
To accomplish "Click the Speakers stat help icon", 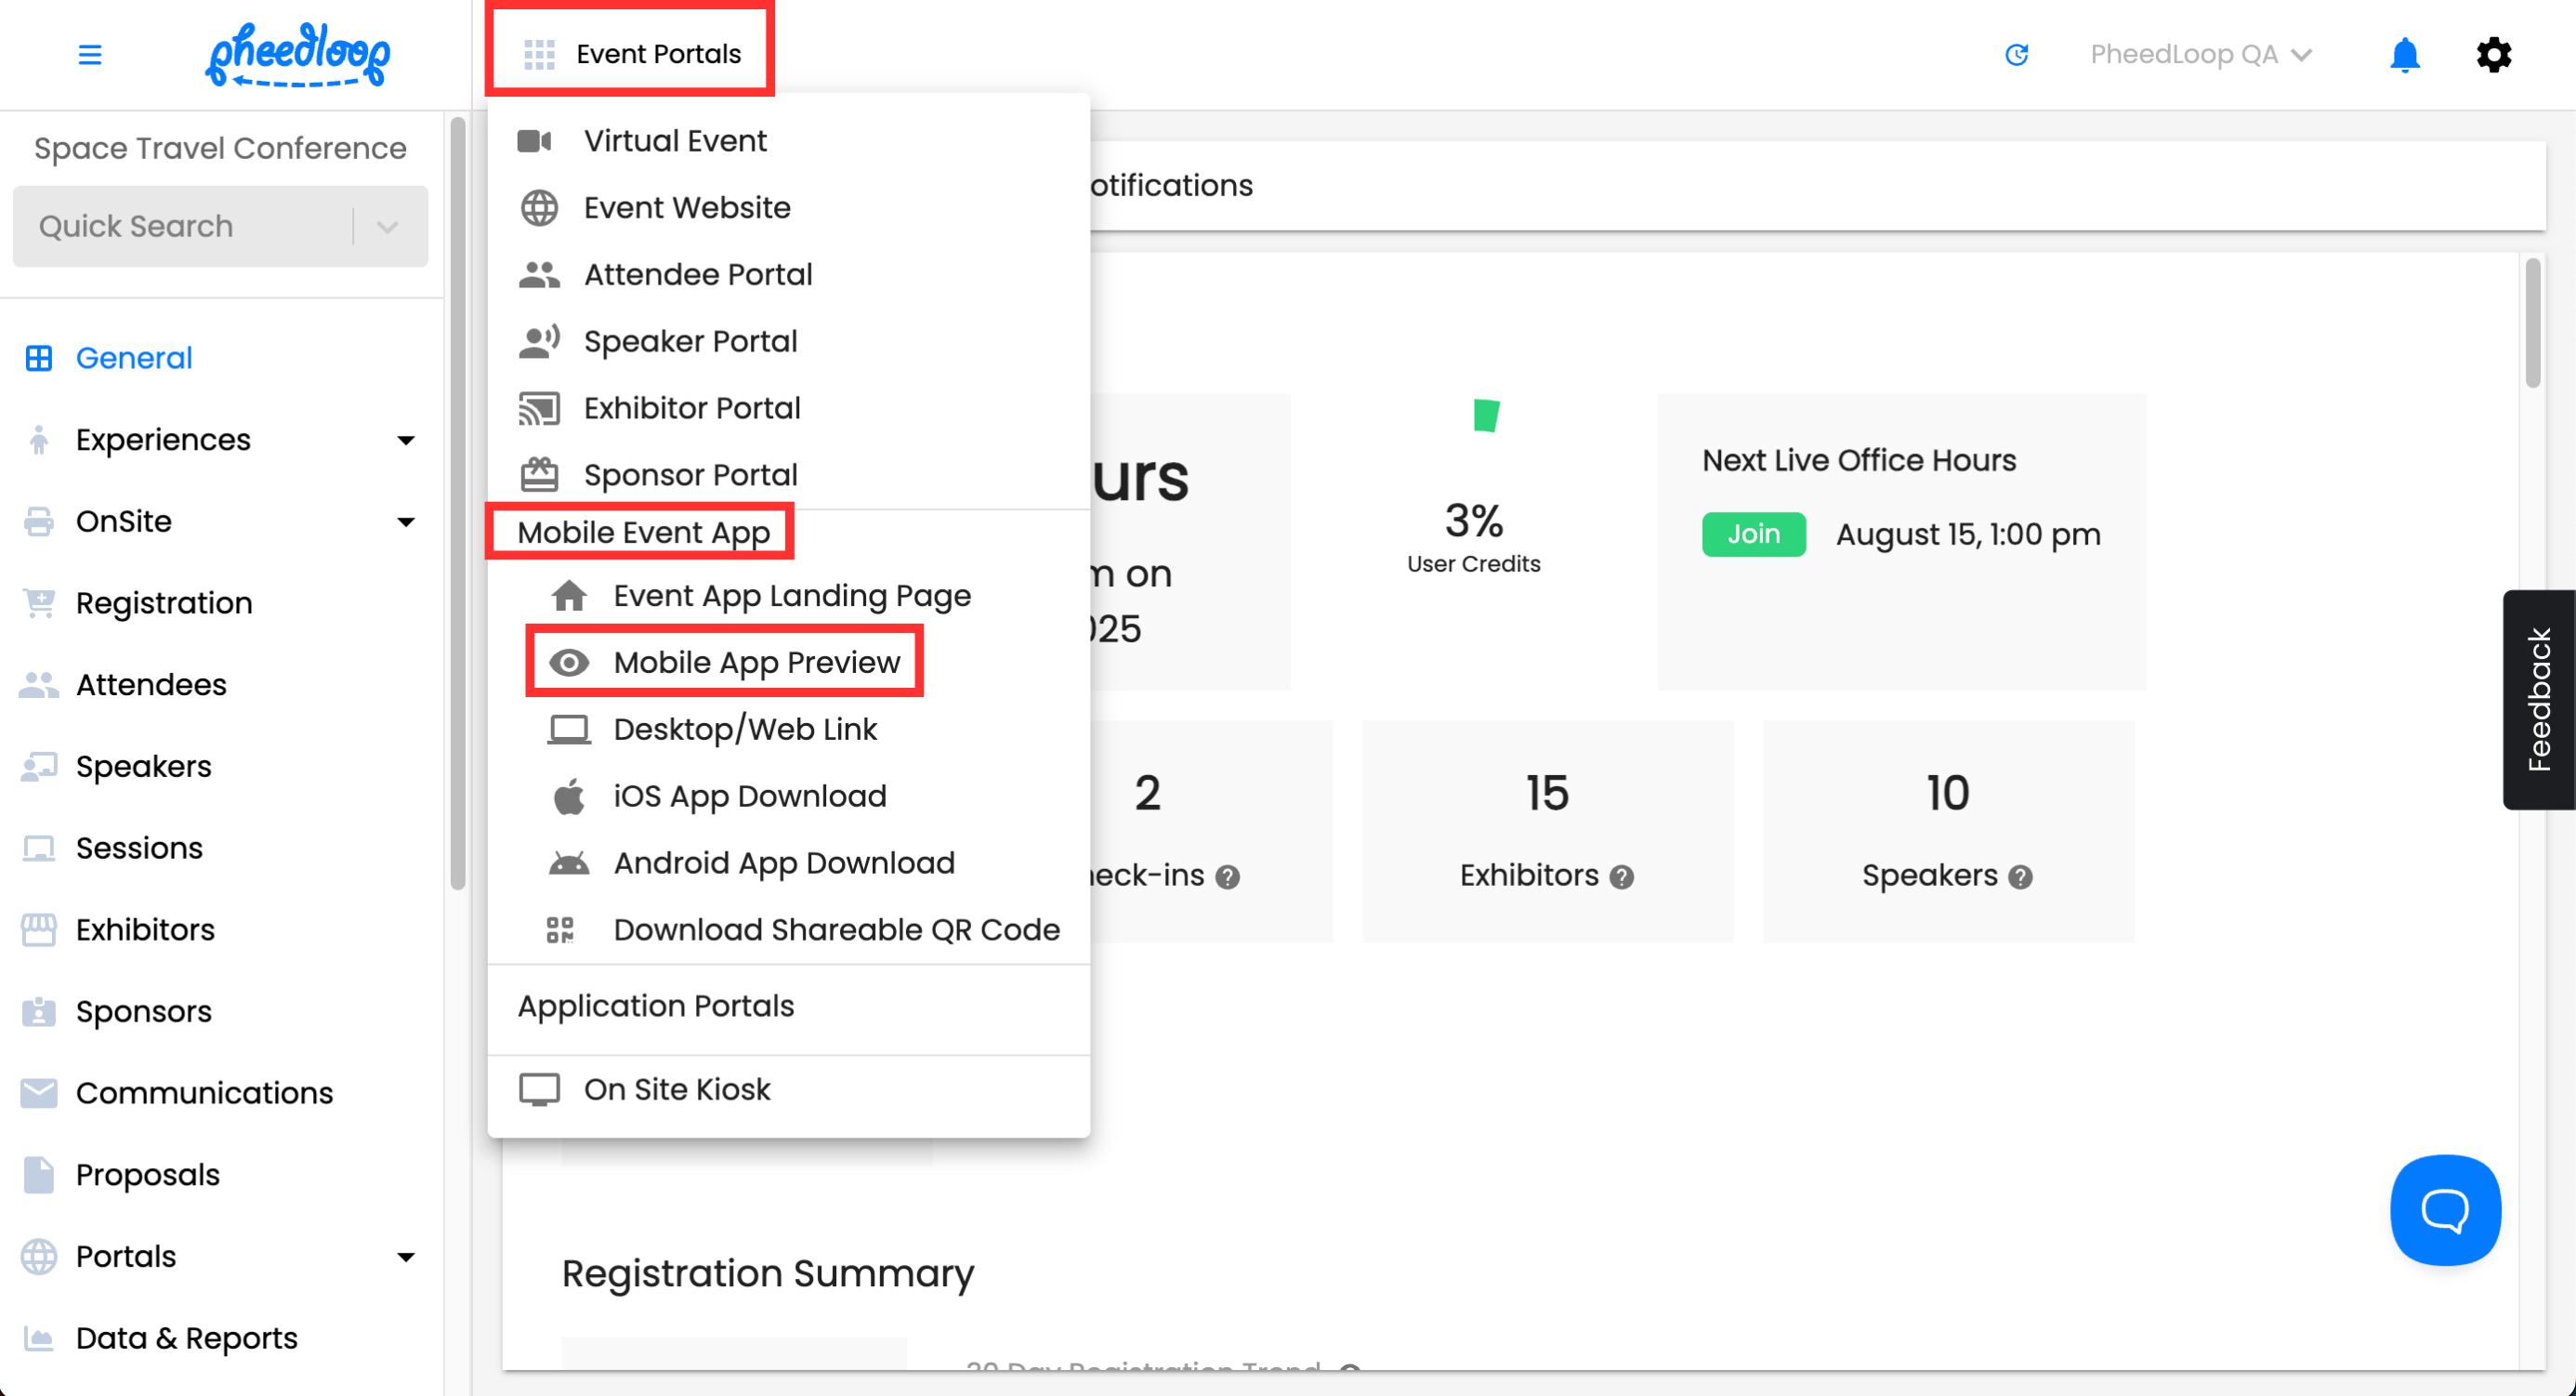I will (x=2020, y=877).
